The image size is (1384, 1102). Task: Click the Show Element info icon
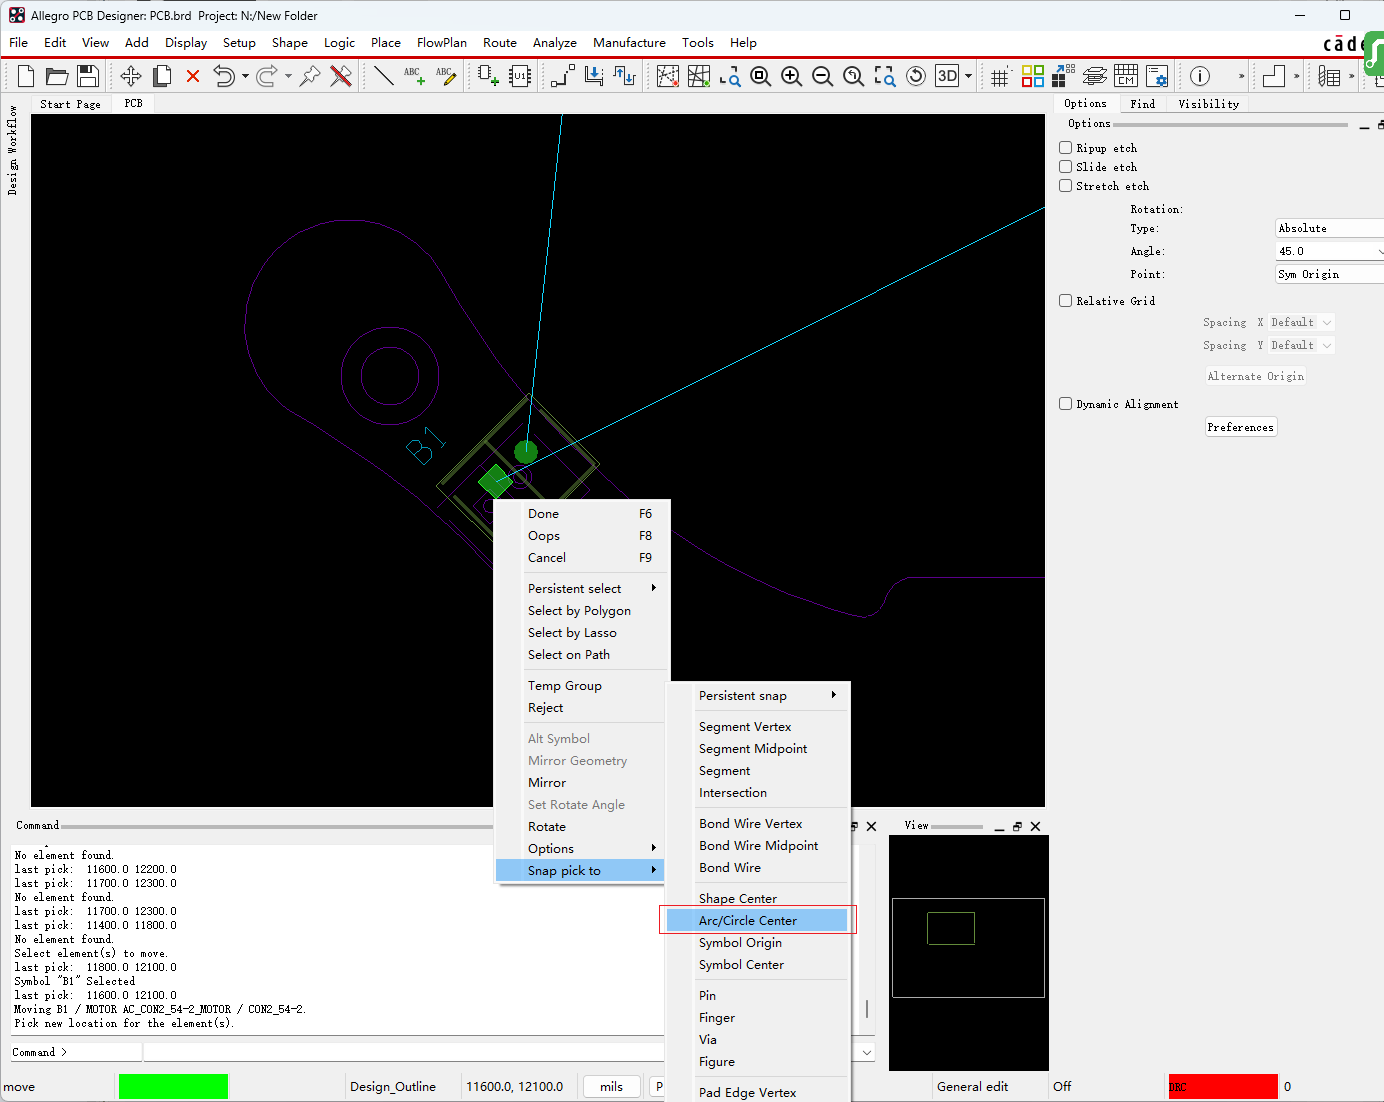(x=1200, y=76)
